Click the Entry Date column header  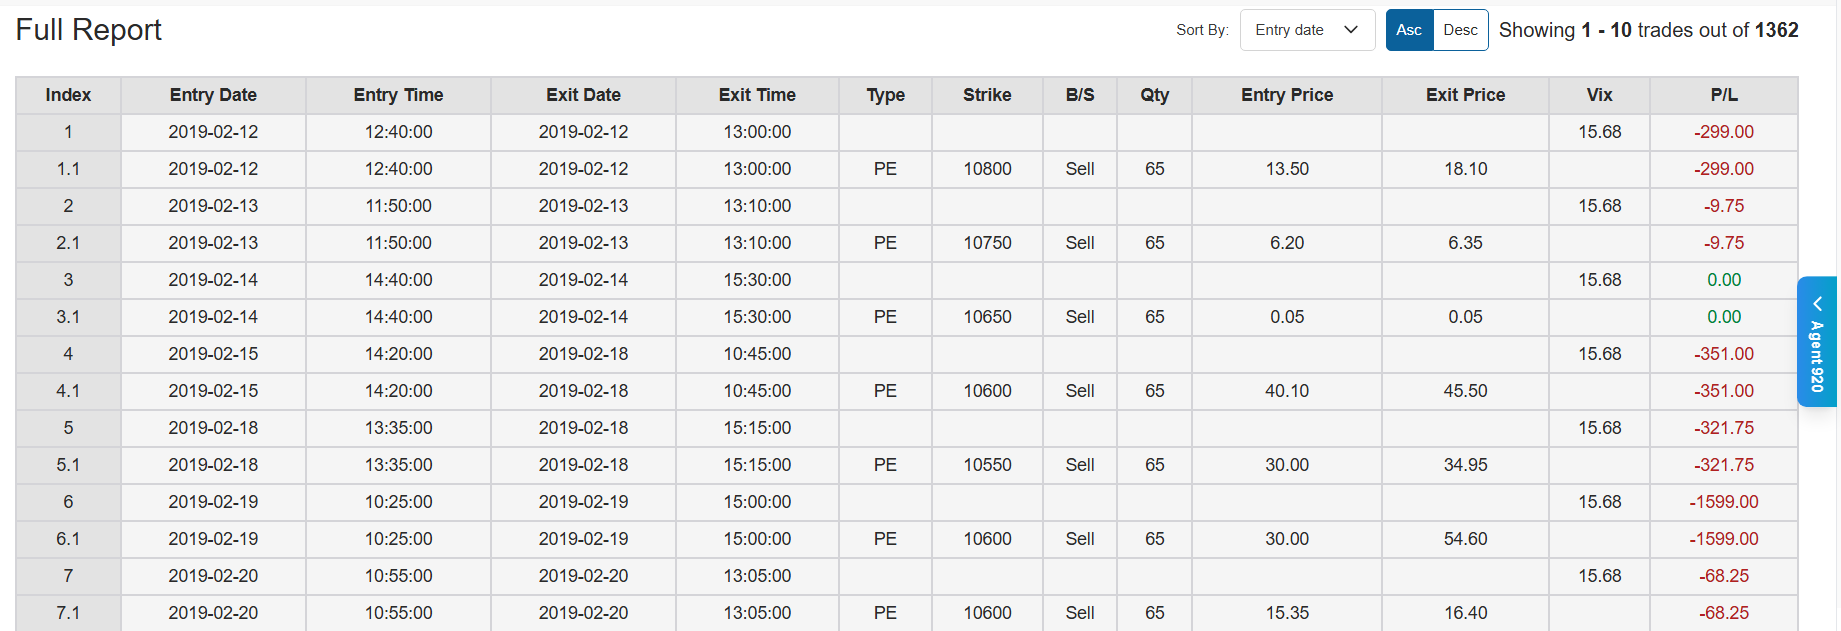[x=213, y=95]
